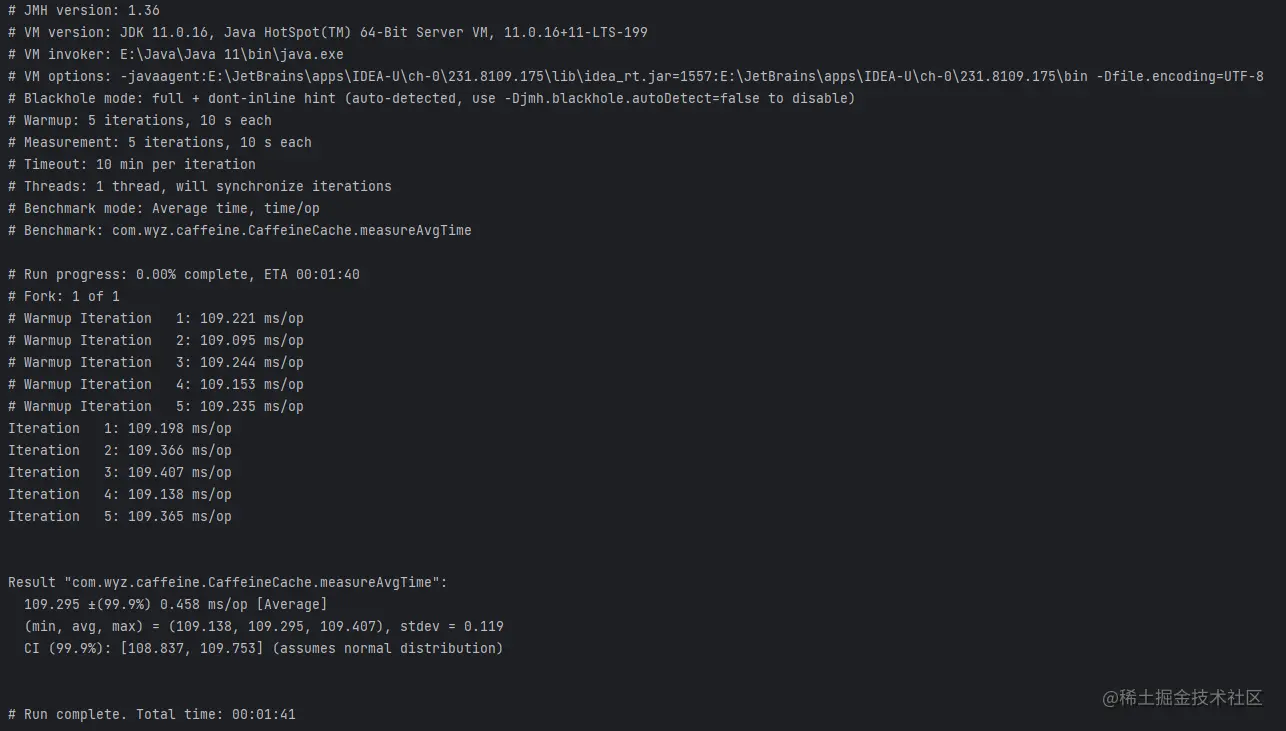The width and height of the screenshot is (1286, 731).
Task: Click the java.exe VM invoker path
Action: (x=232, y=54)
